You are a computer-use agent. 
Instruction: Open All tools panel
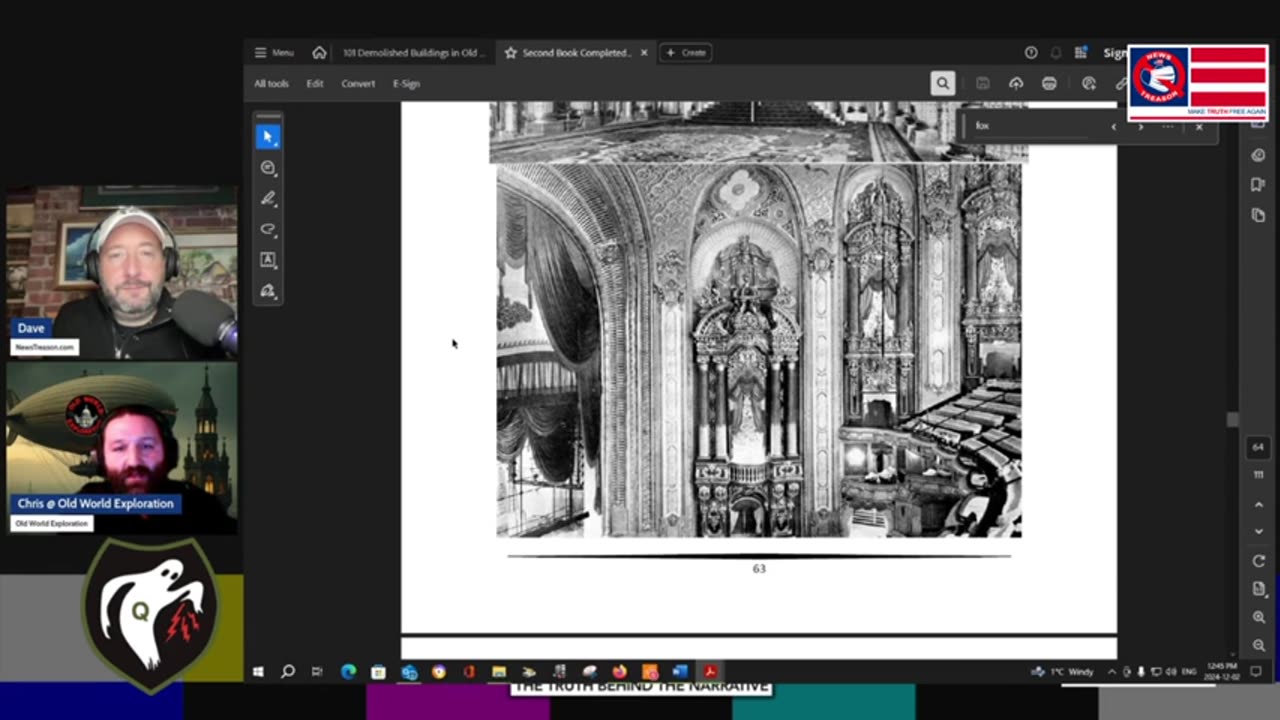tap(271, 84)
